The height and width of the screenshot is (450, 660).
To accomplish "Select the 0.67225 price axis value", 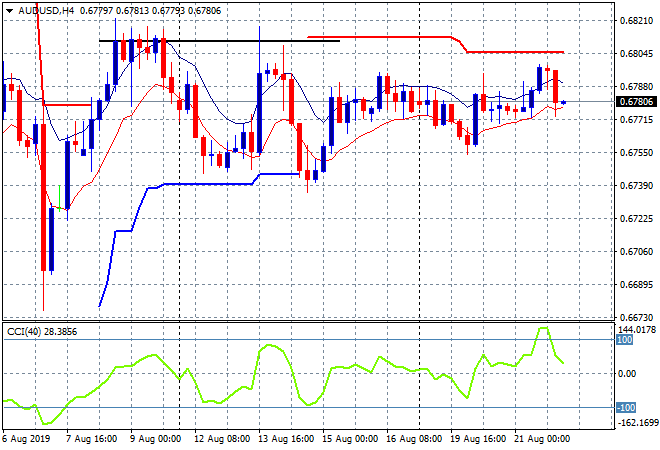I will [x=636, y=219].
